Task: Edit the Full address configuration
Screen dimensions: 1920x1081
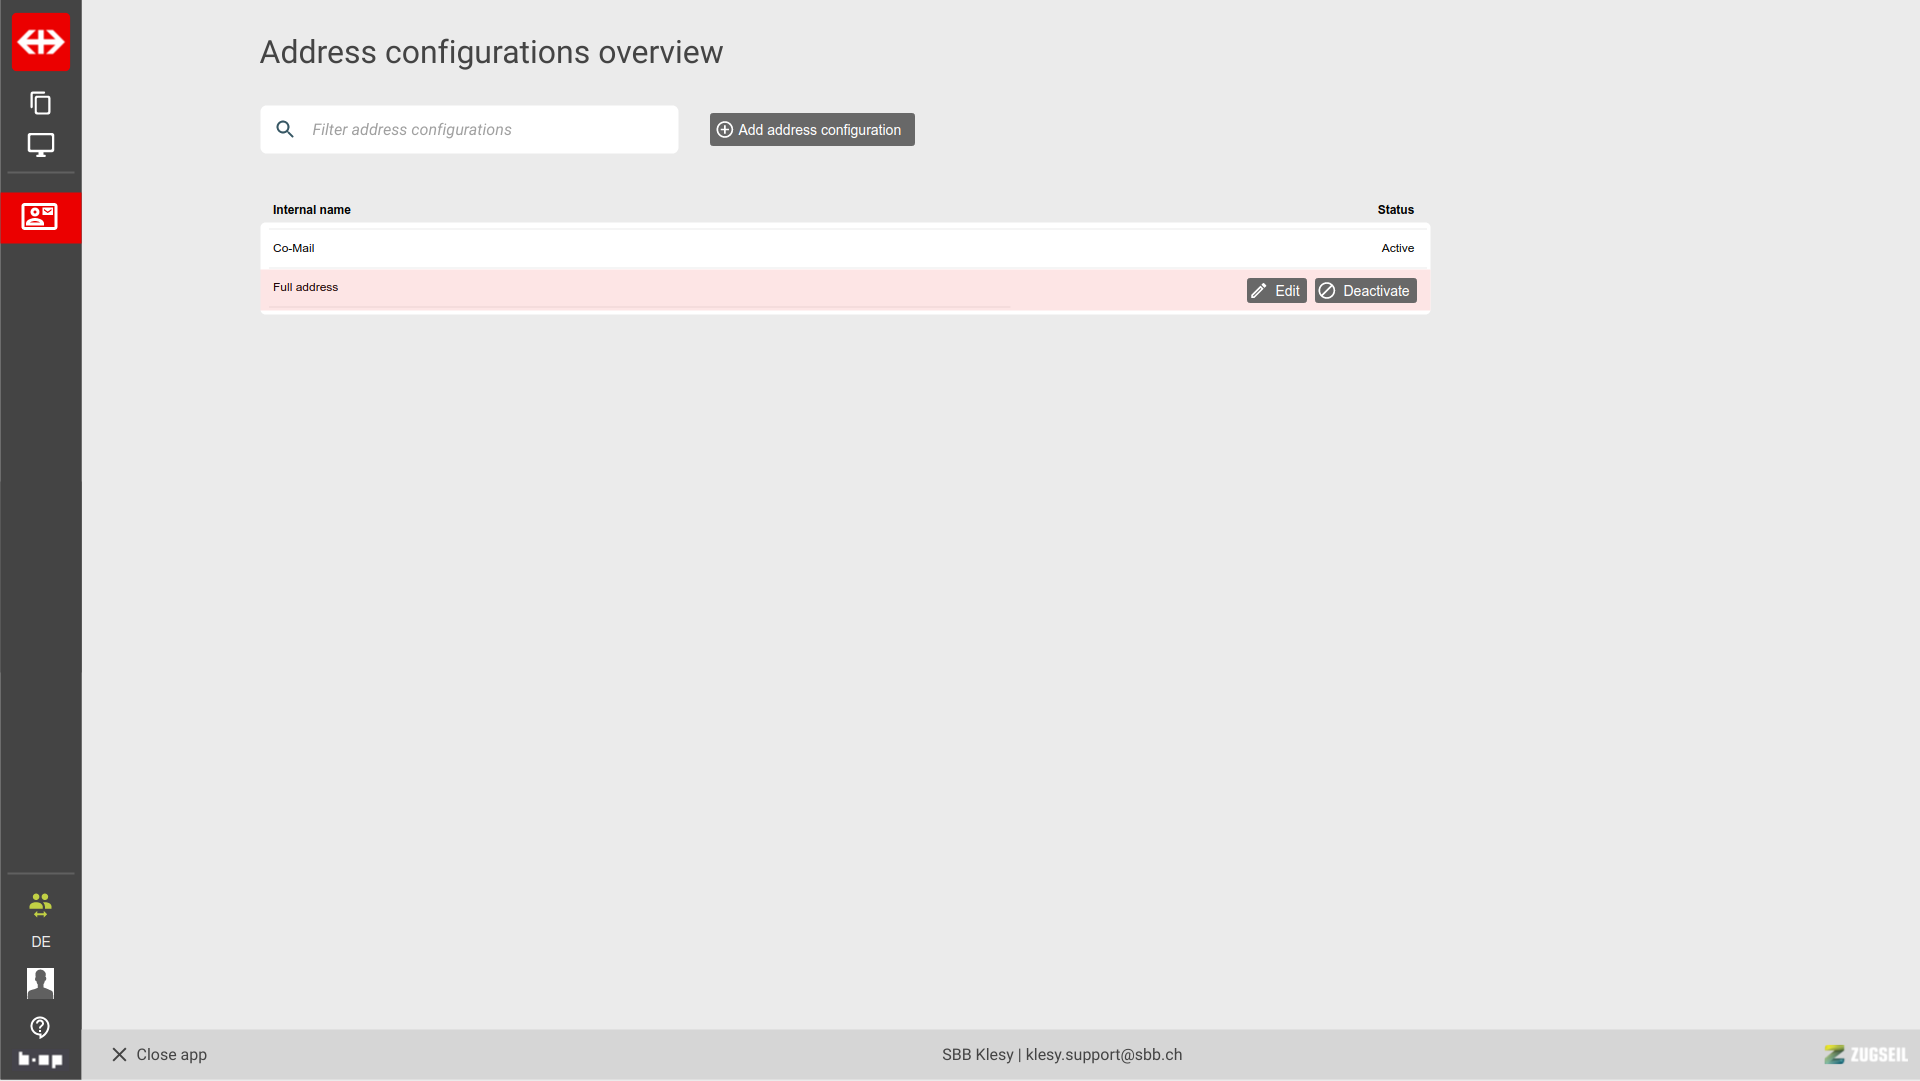Action: pos(1276,291)
